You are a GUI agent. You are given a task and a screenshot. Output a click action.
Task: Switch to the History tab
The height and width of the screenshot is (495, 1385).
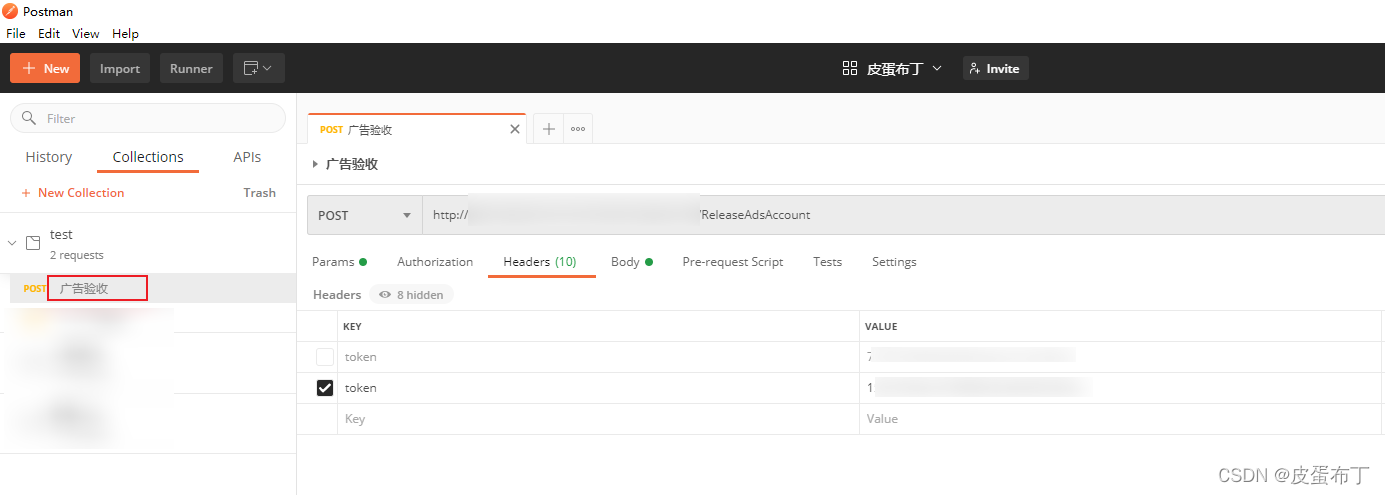click(x=49, y=157)
